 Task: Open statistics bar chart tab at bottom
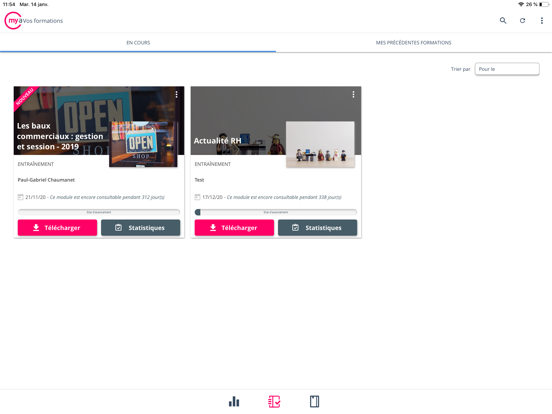[x=234, y=401]
